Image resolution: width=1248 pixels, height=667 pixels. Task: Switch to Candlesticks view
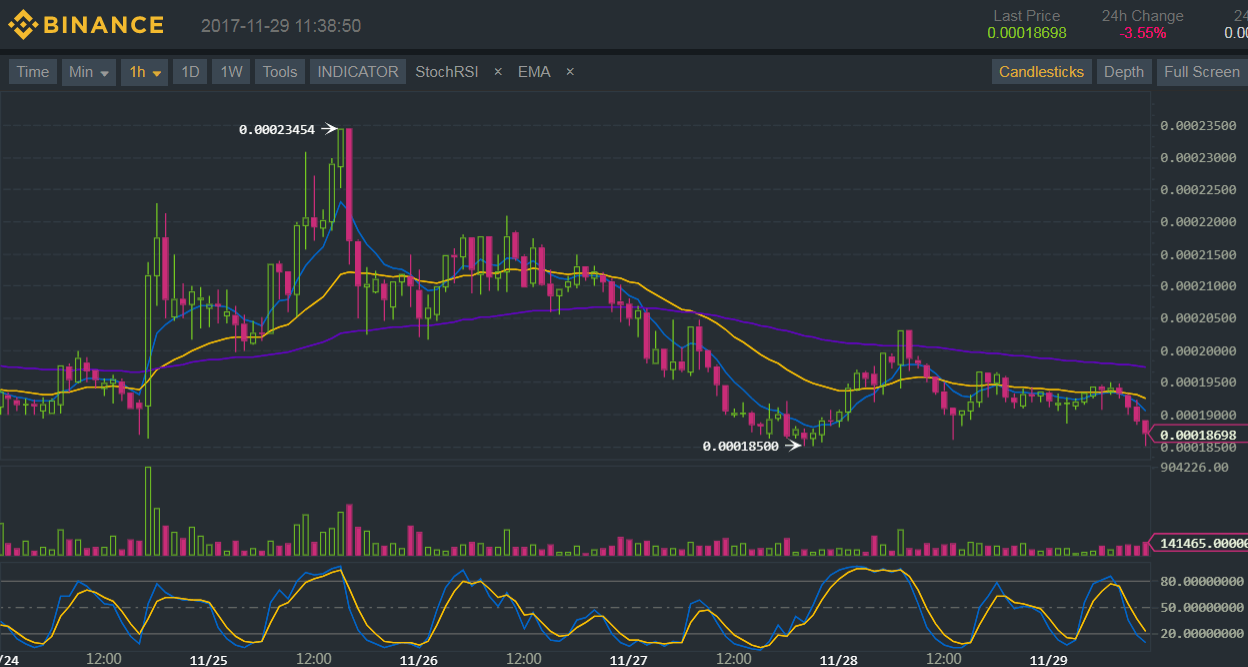coord(1041,72)
